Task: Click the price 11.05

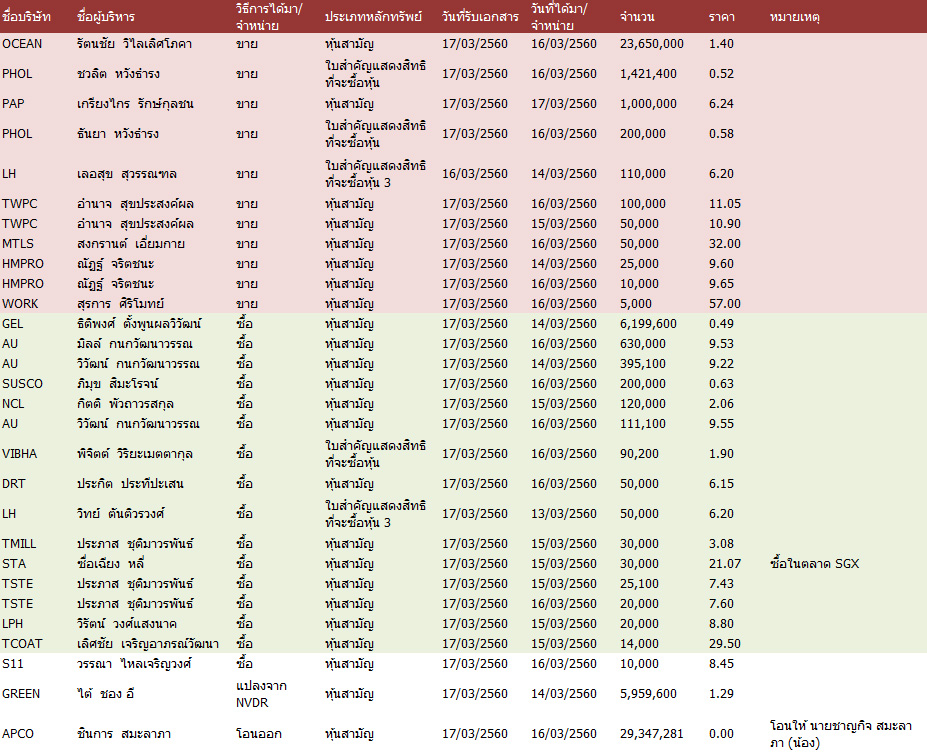Action: click(725, 203)
